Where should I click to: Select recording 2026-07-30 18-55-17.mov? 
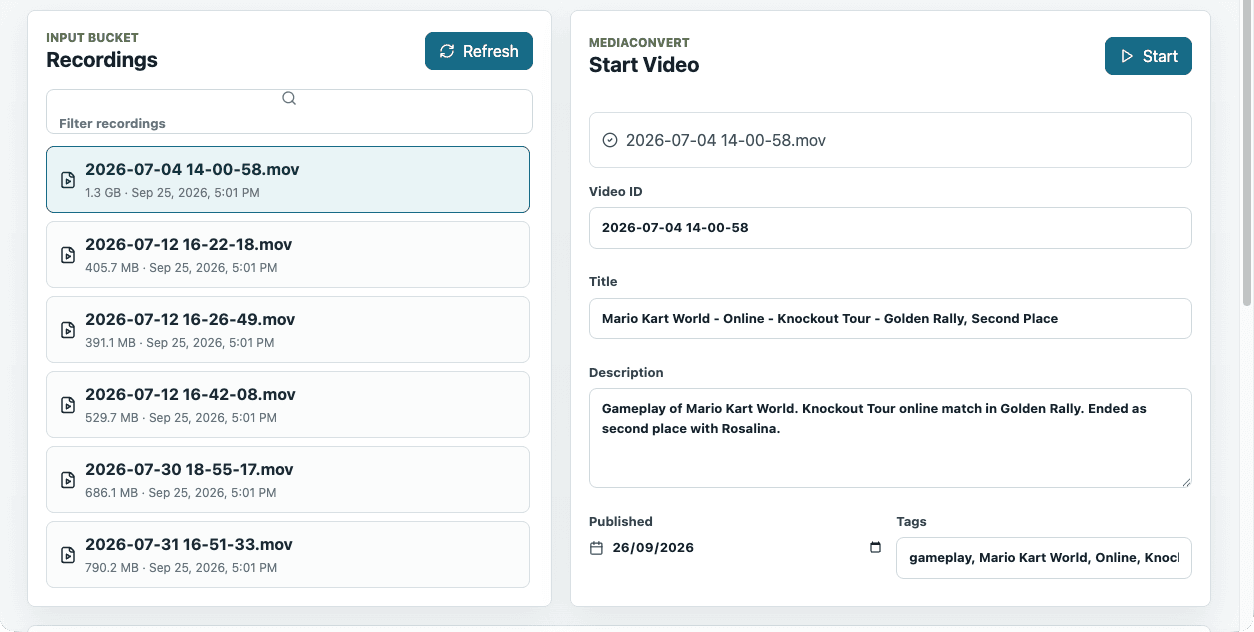[288, 480]
